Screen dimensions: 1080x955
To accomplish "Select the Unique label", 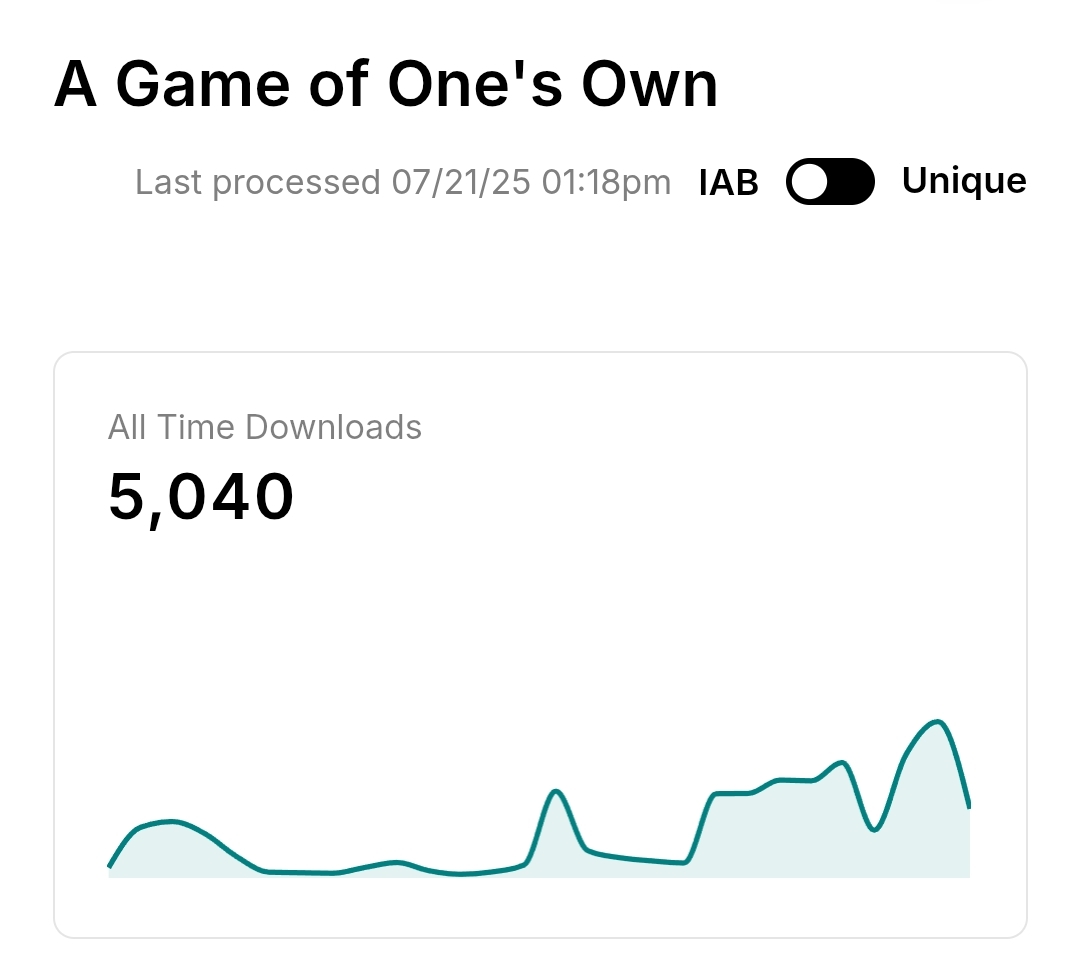I will pos(963,181).
